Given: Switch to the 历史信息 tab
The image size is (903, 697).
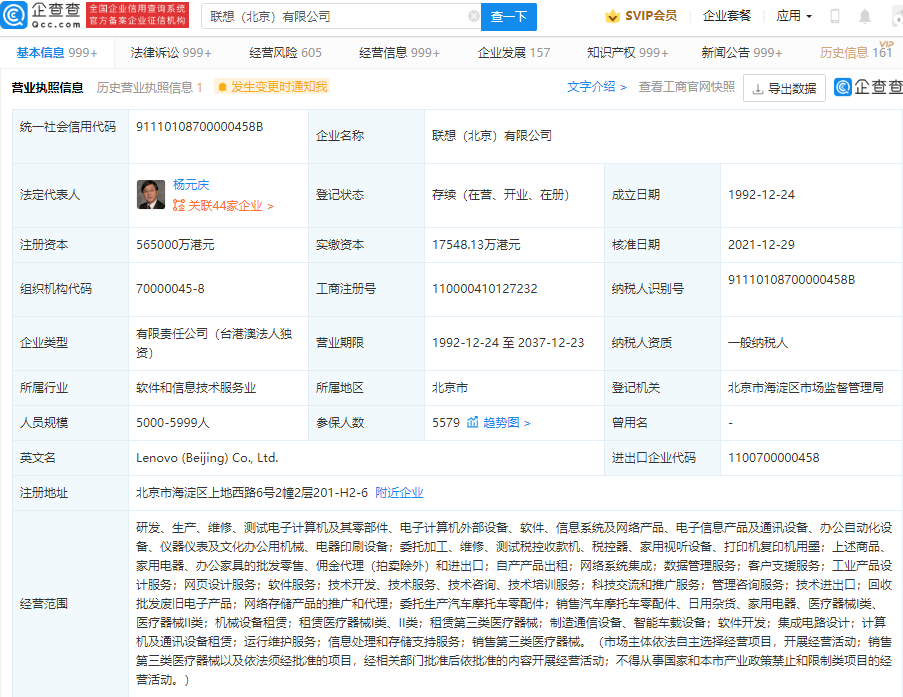Looking at the screenshot, I should (856, 53).
